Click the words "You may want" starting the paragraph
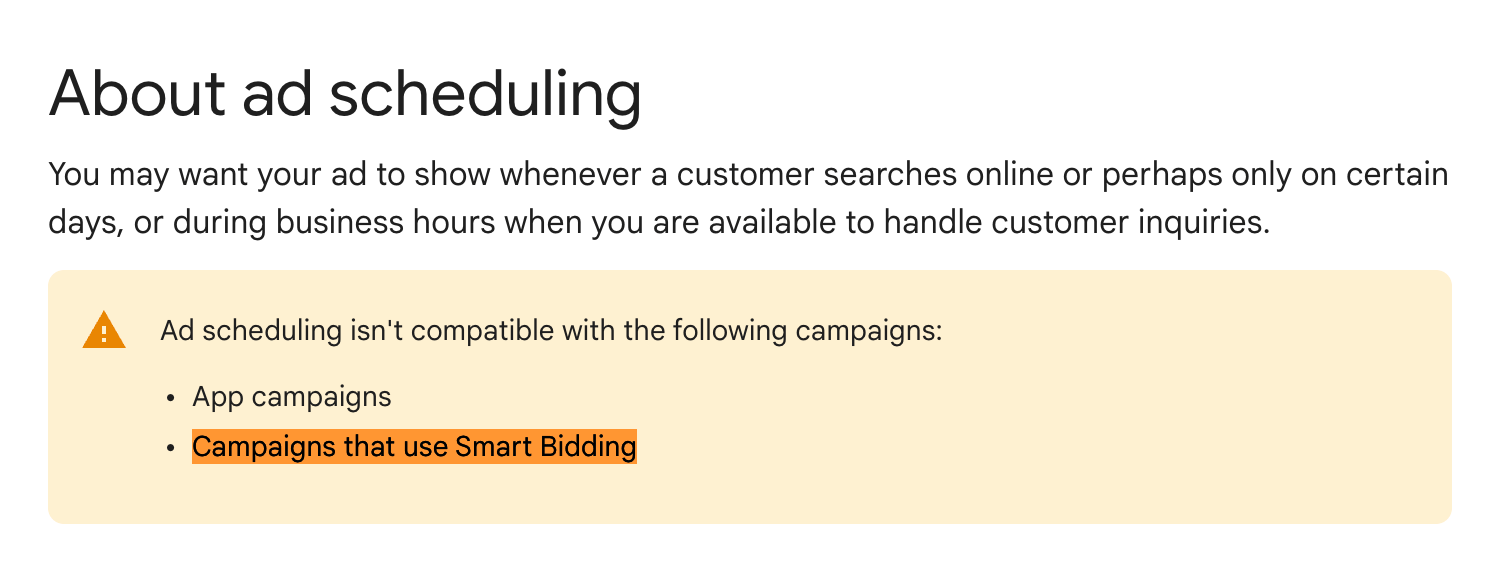Viewport: 1504px width, 580px height. [135, 175]
